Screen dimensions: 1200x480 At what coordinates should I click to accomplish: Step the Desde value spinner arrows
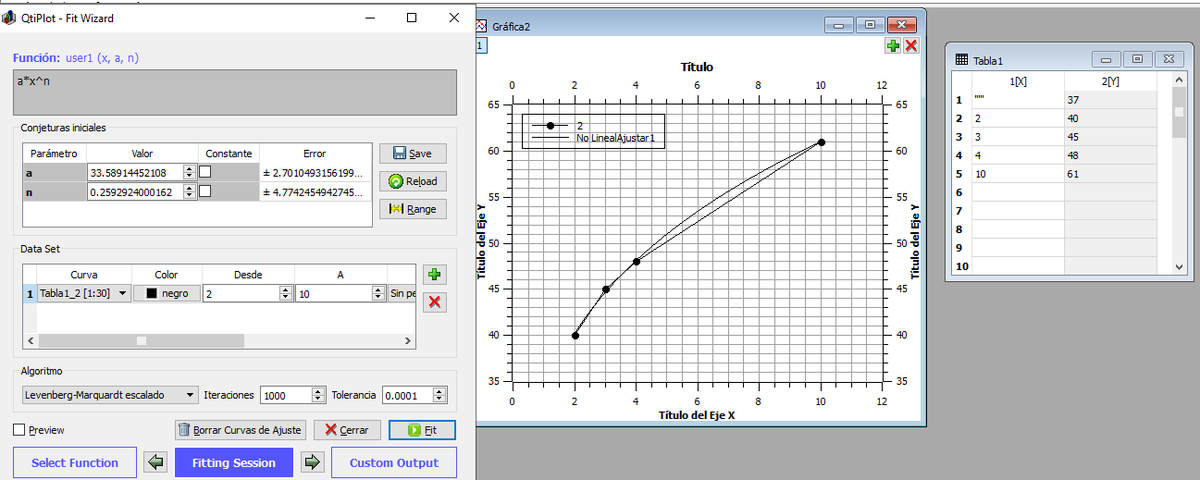pyautogui.click(x=287, y=294)
